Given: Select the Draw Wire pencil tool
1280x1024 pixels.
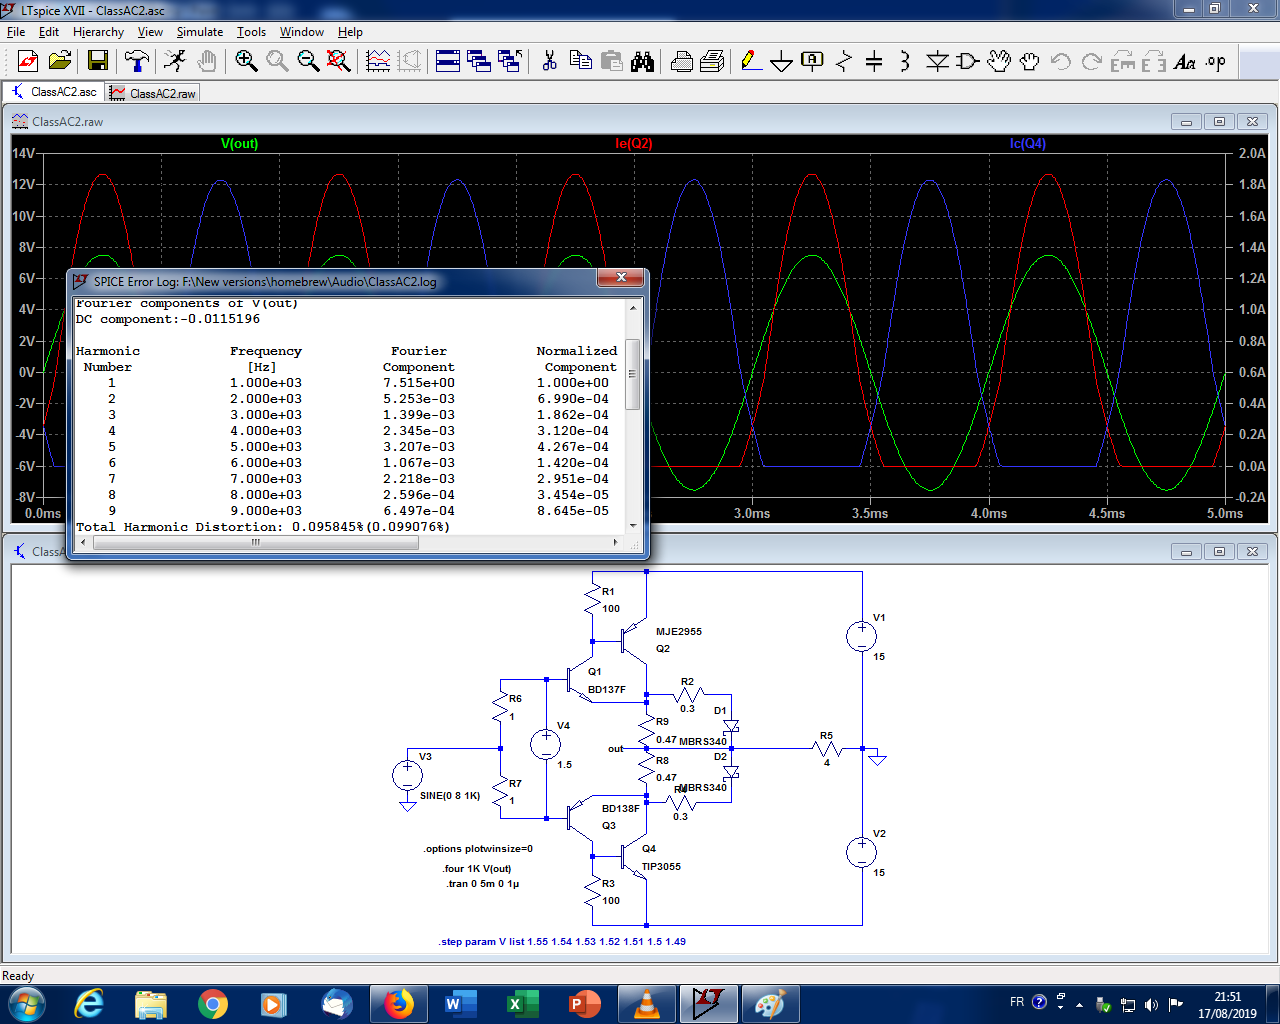Looking at the screenshot, I should click(x=751, y=62).
